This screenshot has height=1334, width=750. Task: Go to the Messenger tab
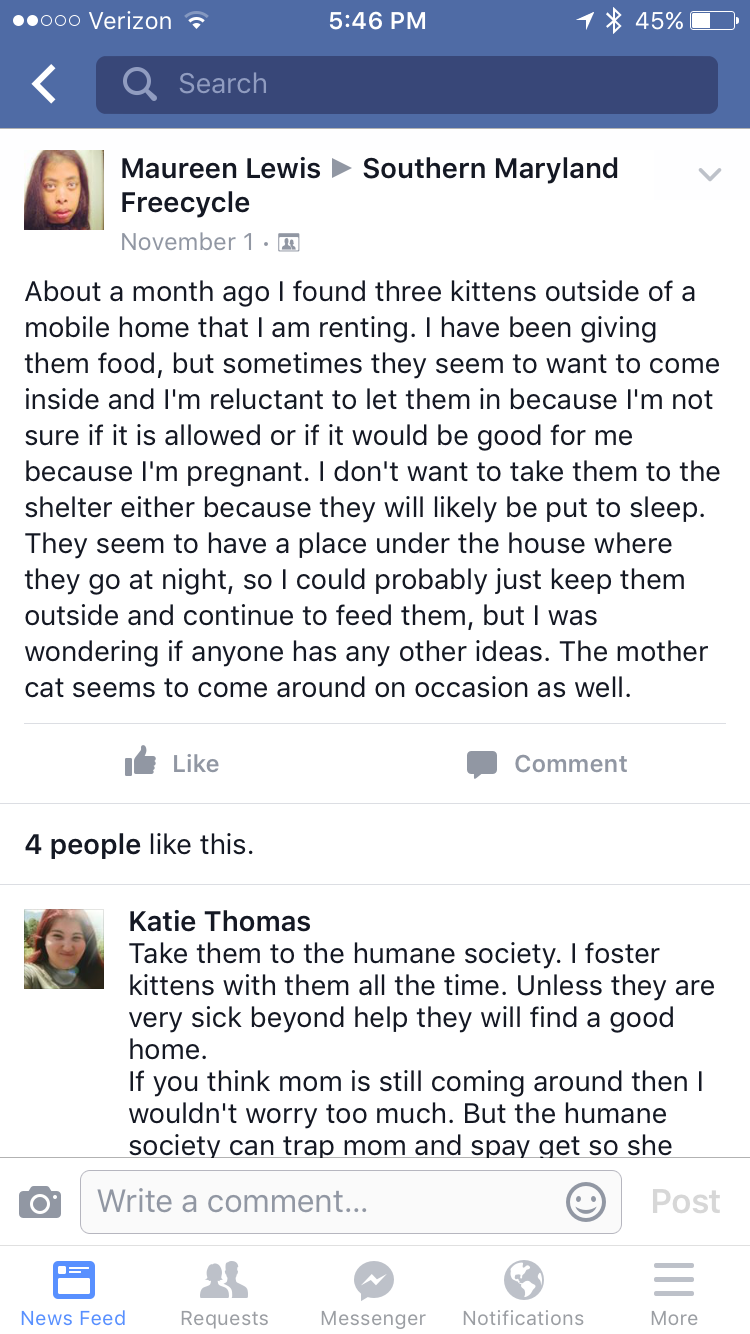(373, 1290)
